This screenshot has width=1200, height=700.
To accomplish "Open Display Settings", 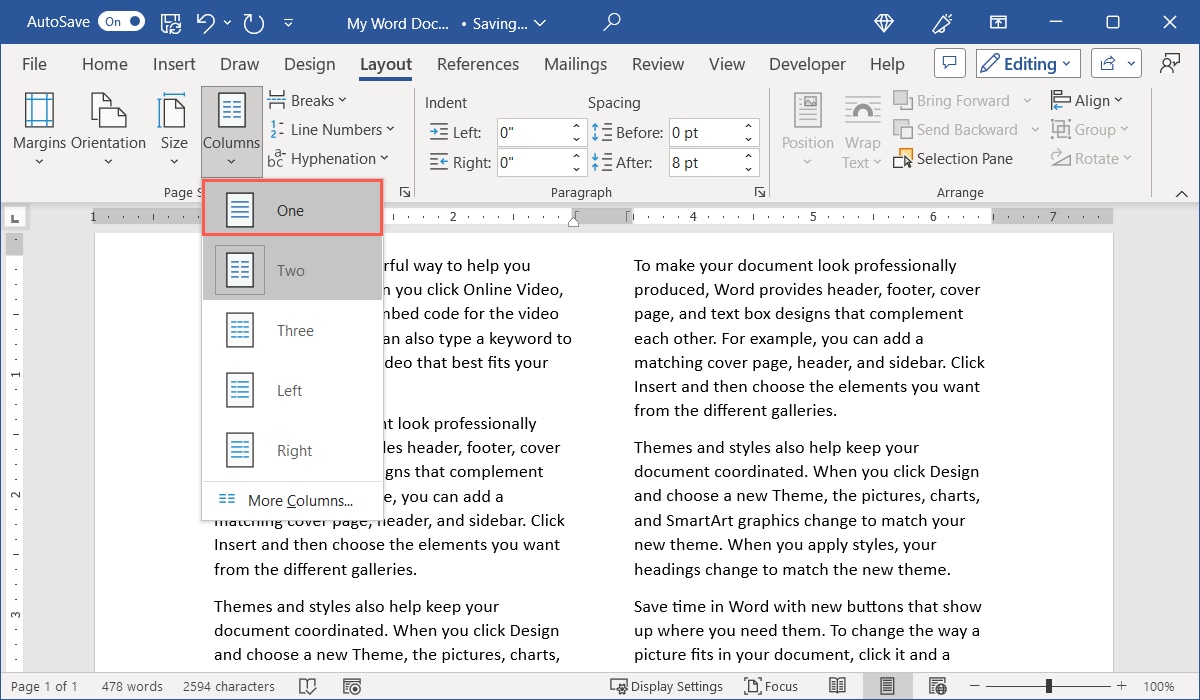I will pos(667,686).
